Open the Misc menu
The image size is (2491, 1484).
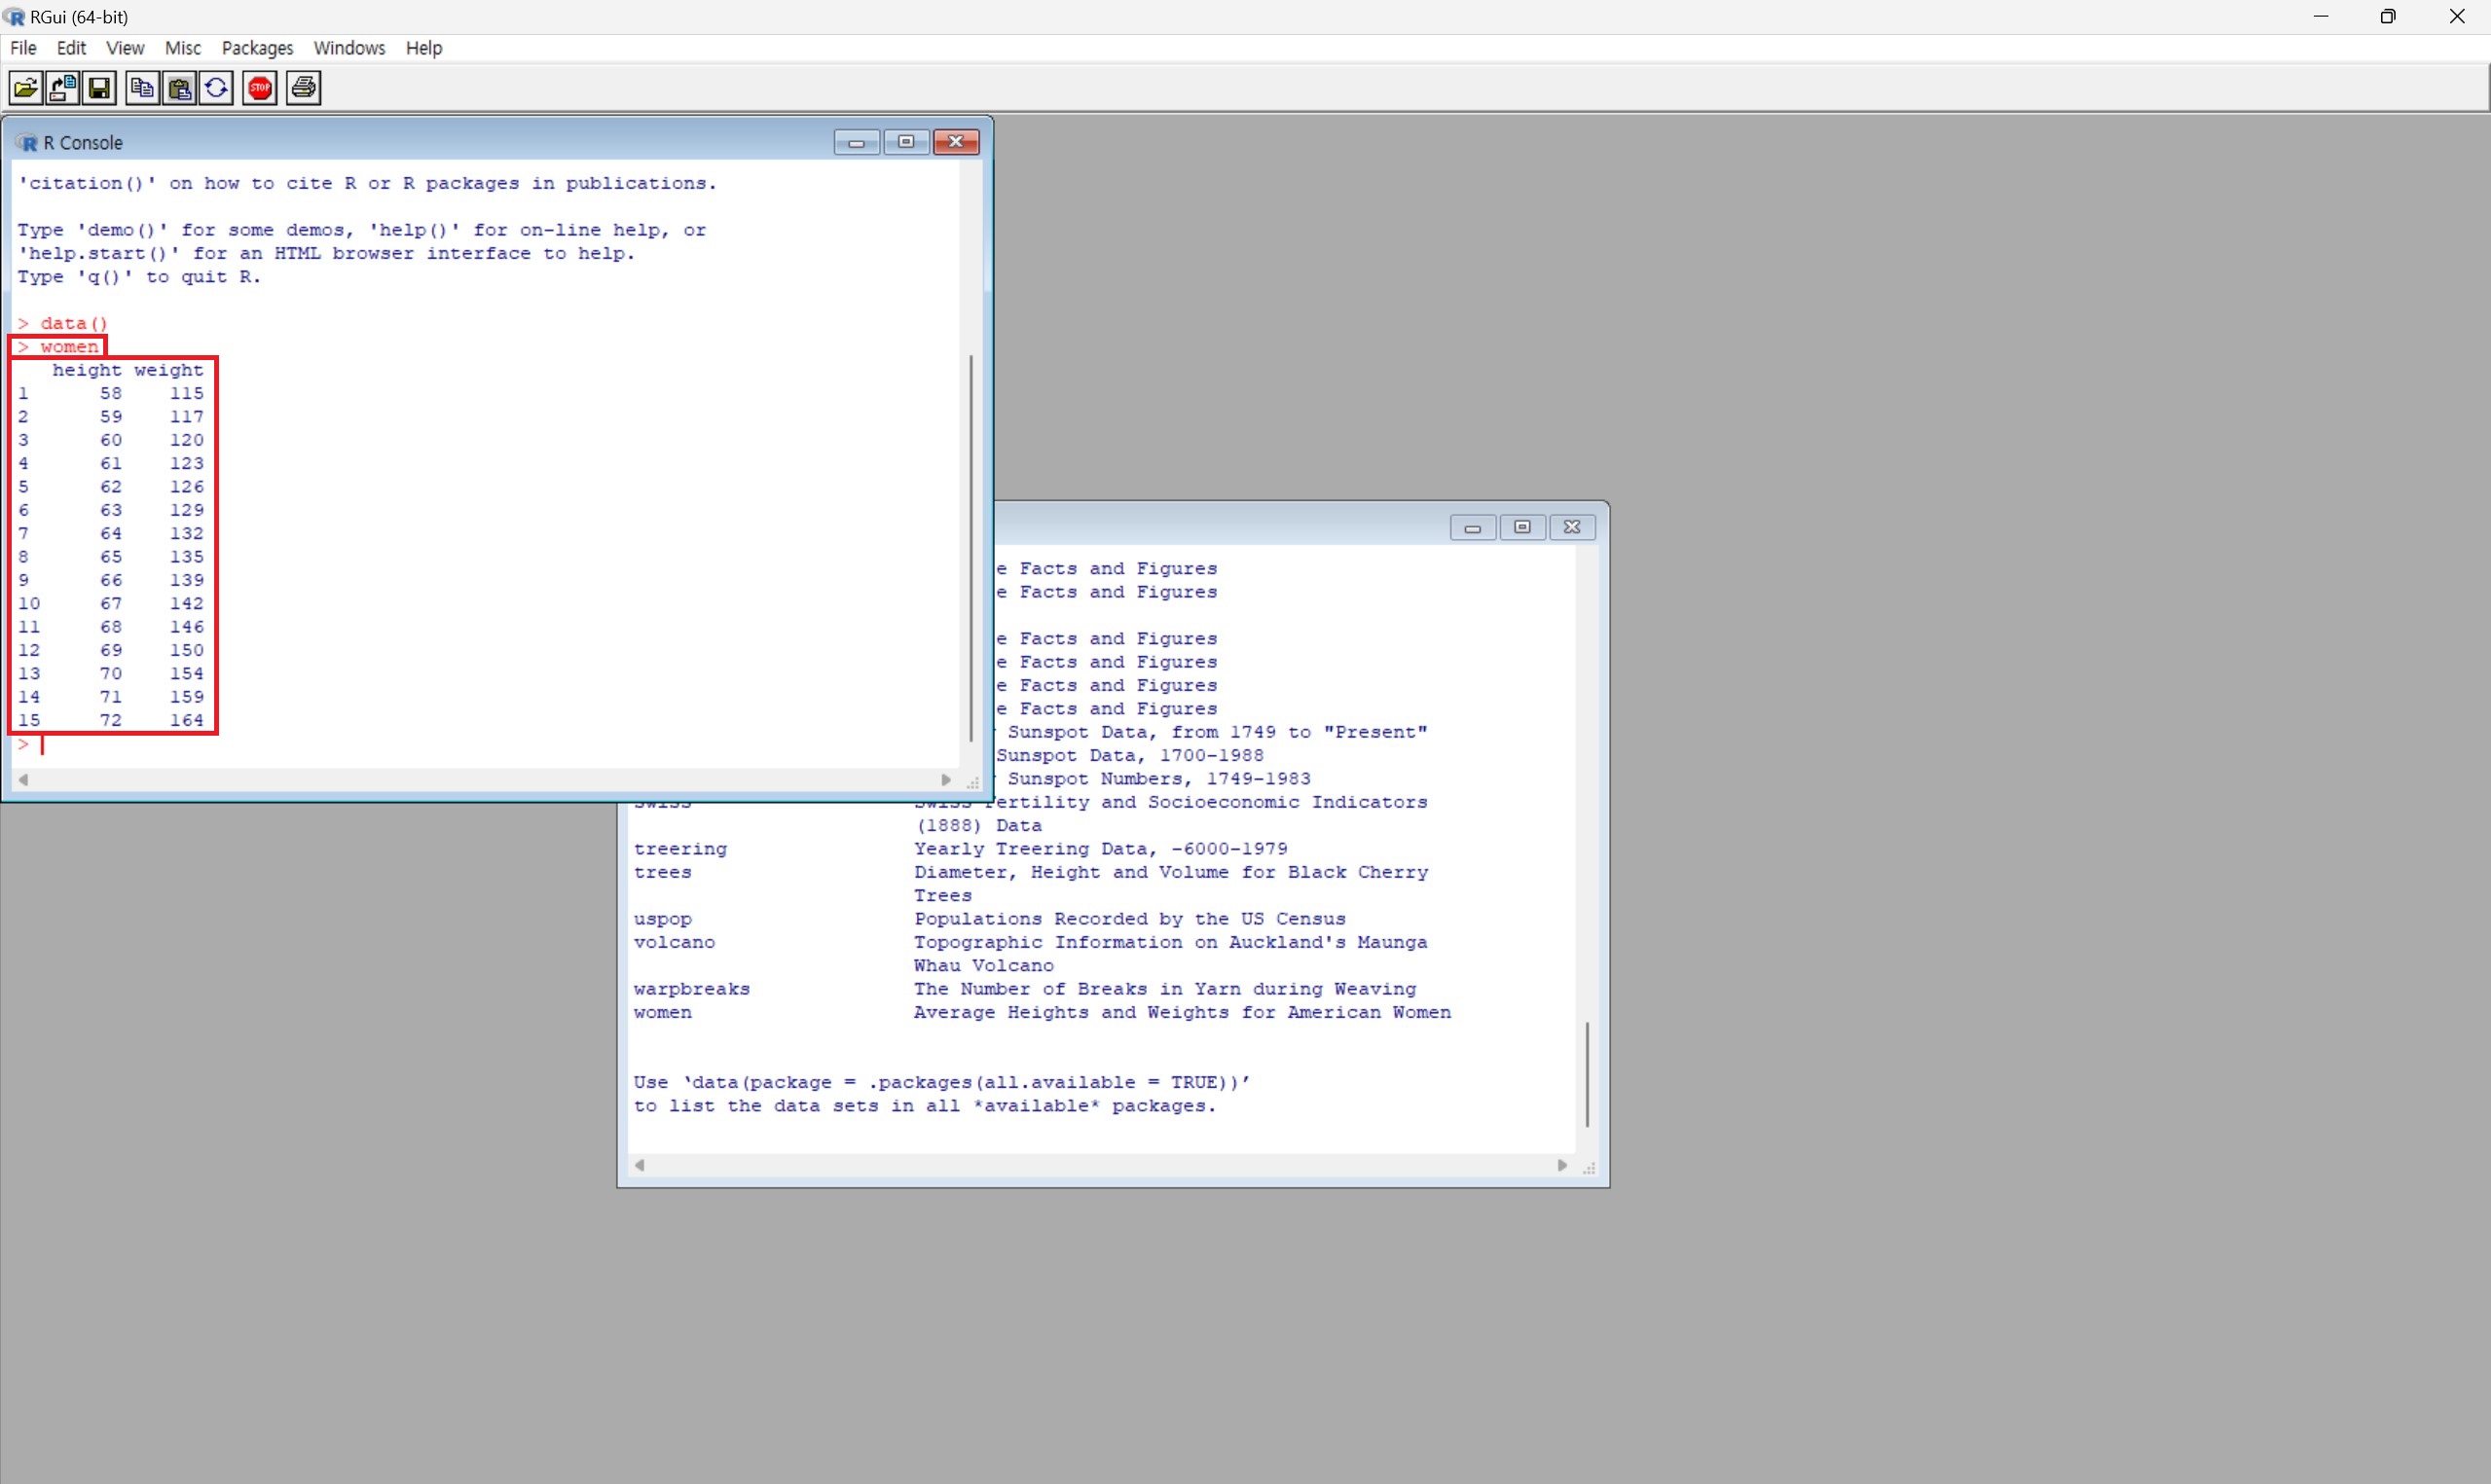click(182, 48)
